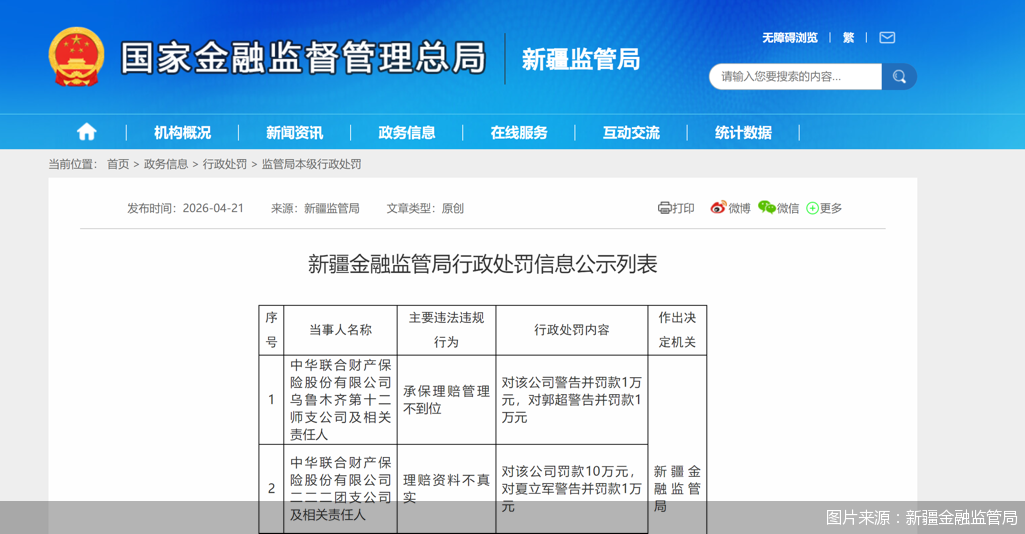Click 文章类型: 原创 text
1025x534 pixels.
point(425,208)
